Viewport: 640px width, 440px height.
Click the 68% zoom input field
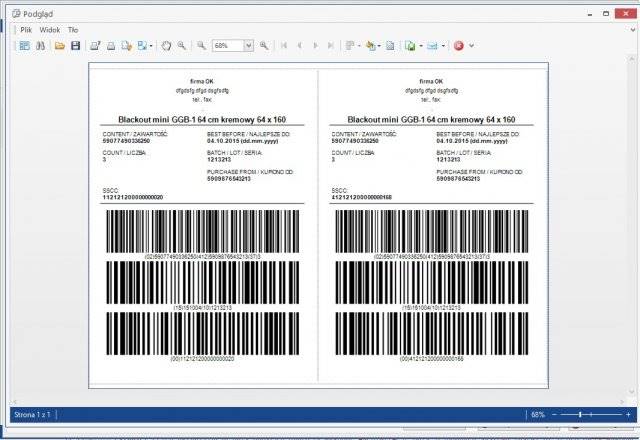click(229, 46)
